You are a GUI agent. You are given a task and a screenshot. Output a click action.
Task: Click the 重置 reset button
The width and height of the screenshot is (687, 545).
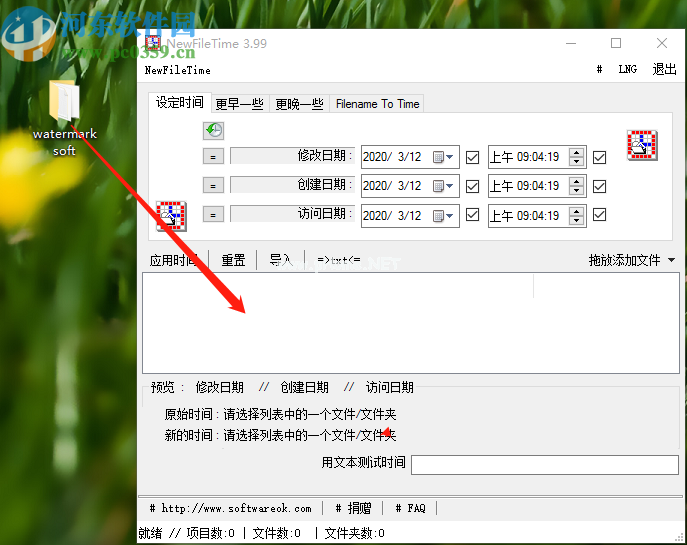click(233, 260)
